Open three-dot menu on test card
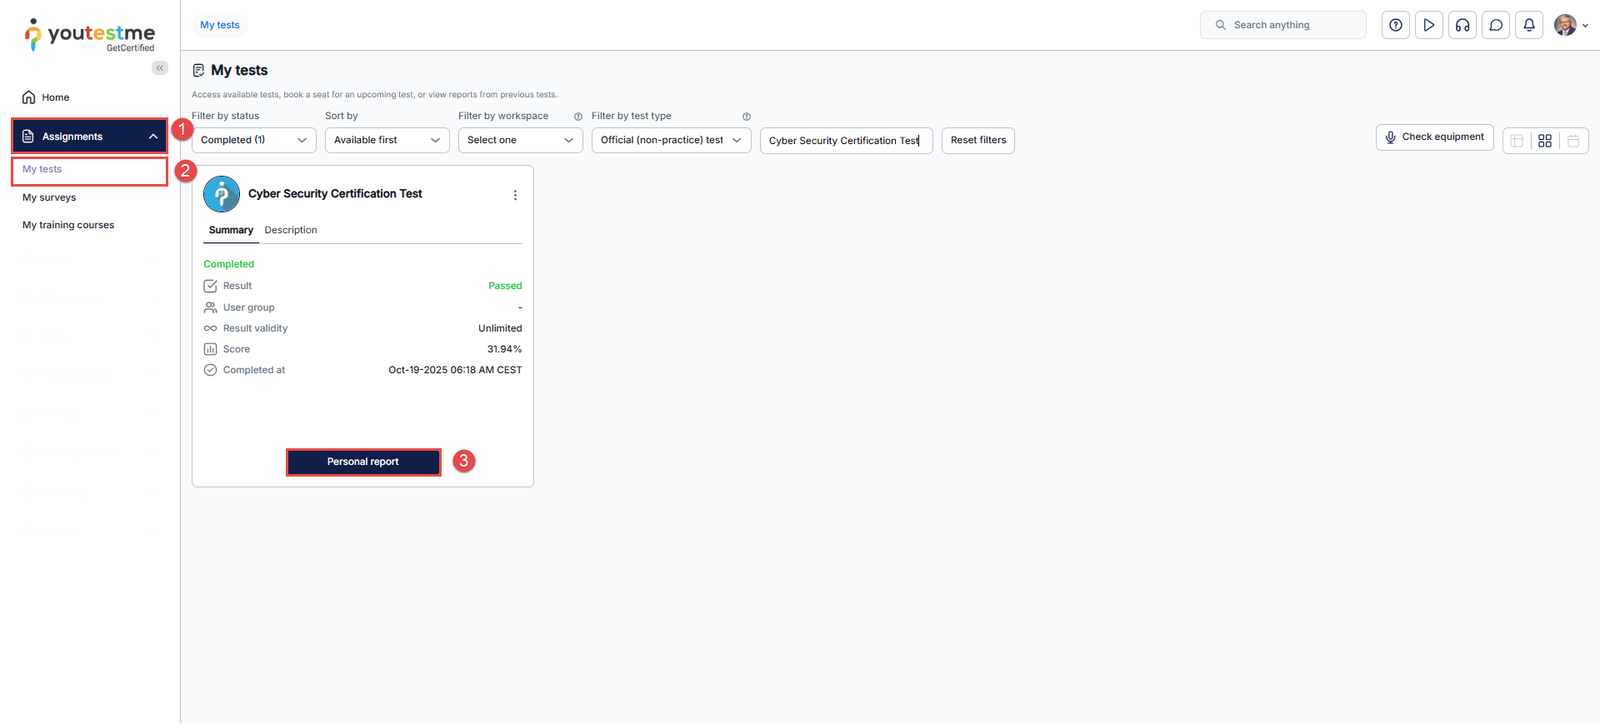The width and height of the screenshot is (1600, 724). (515, 195)
